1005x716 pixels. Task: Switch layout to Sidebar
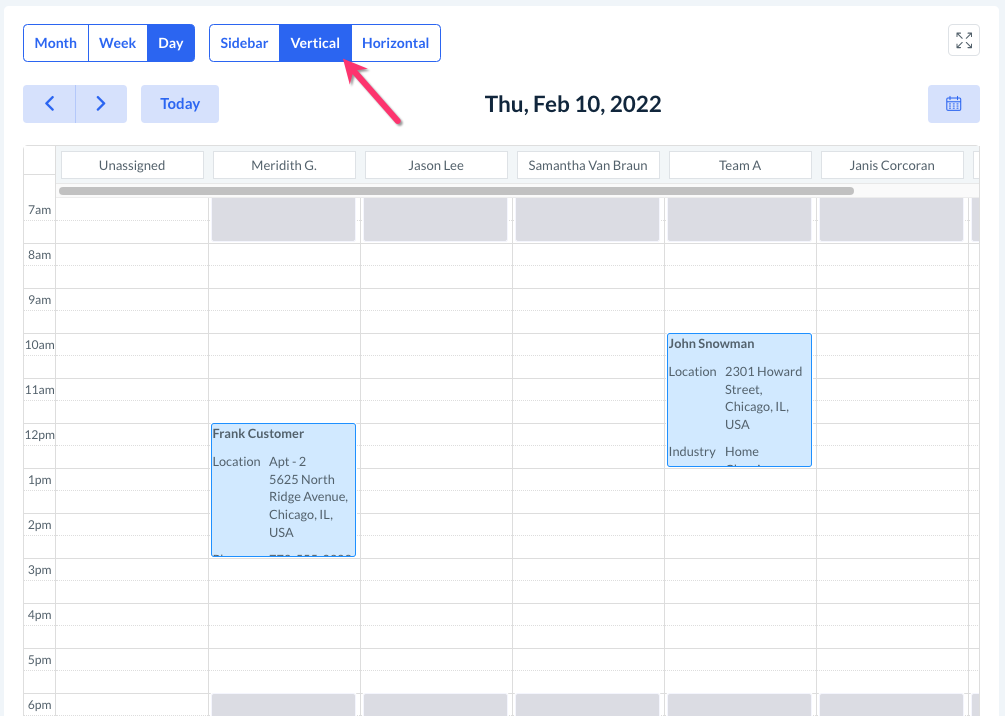(244, 43)
